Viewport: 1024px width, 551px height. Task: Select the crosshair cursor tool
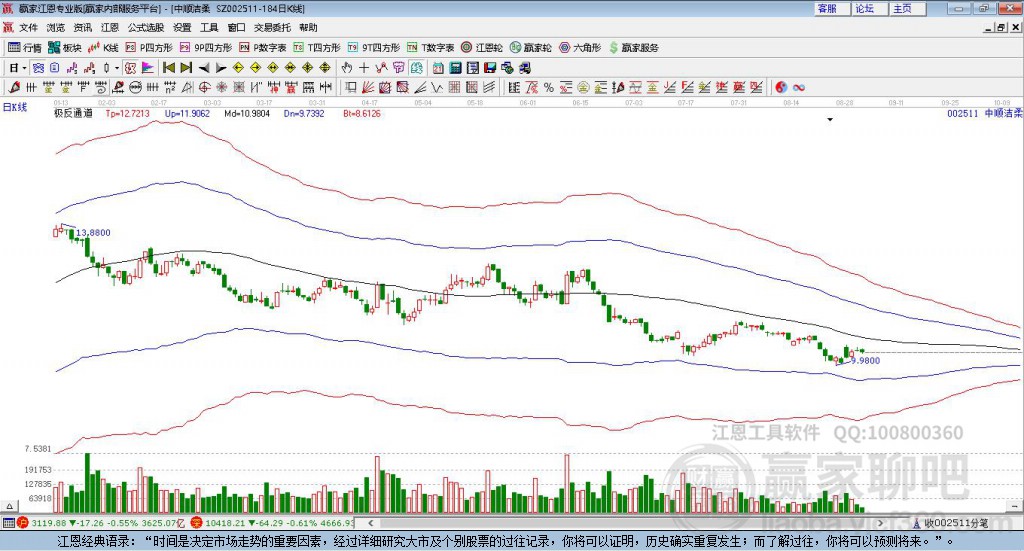(x=364, y=68)
